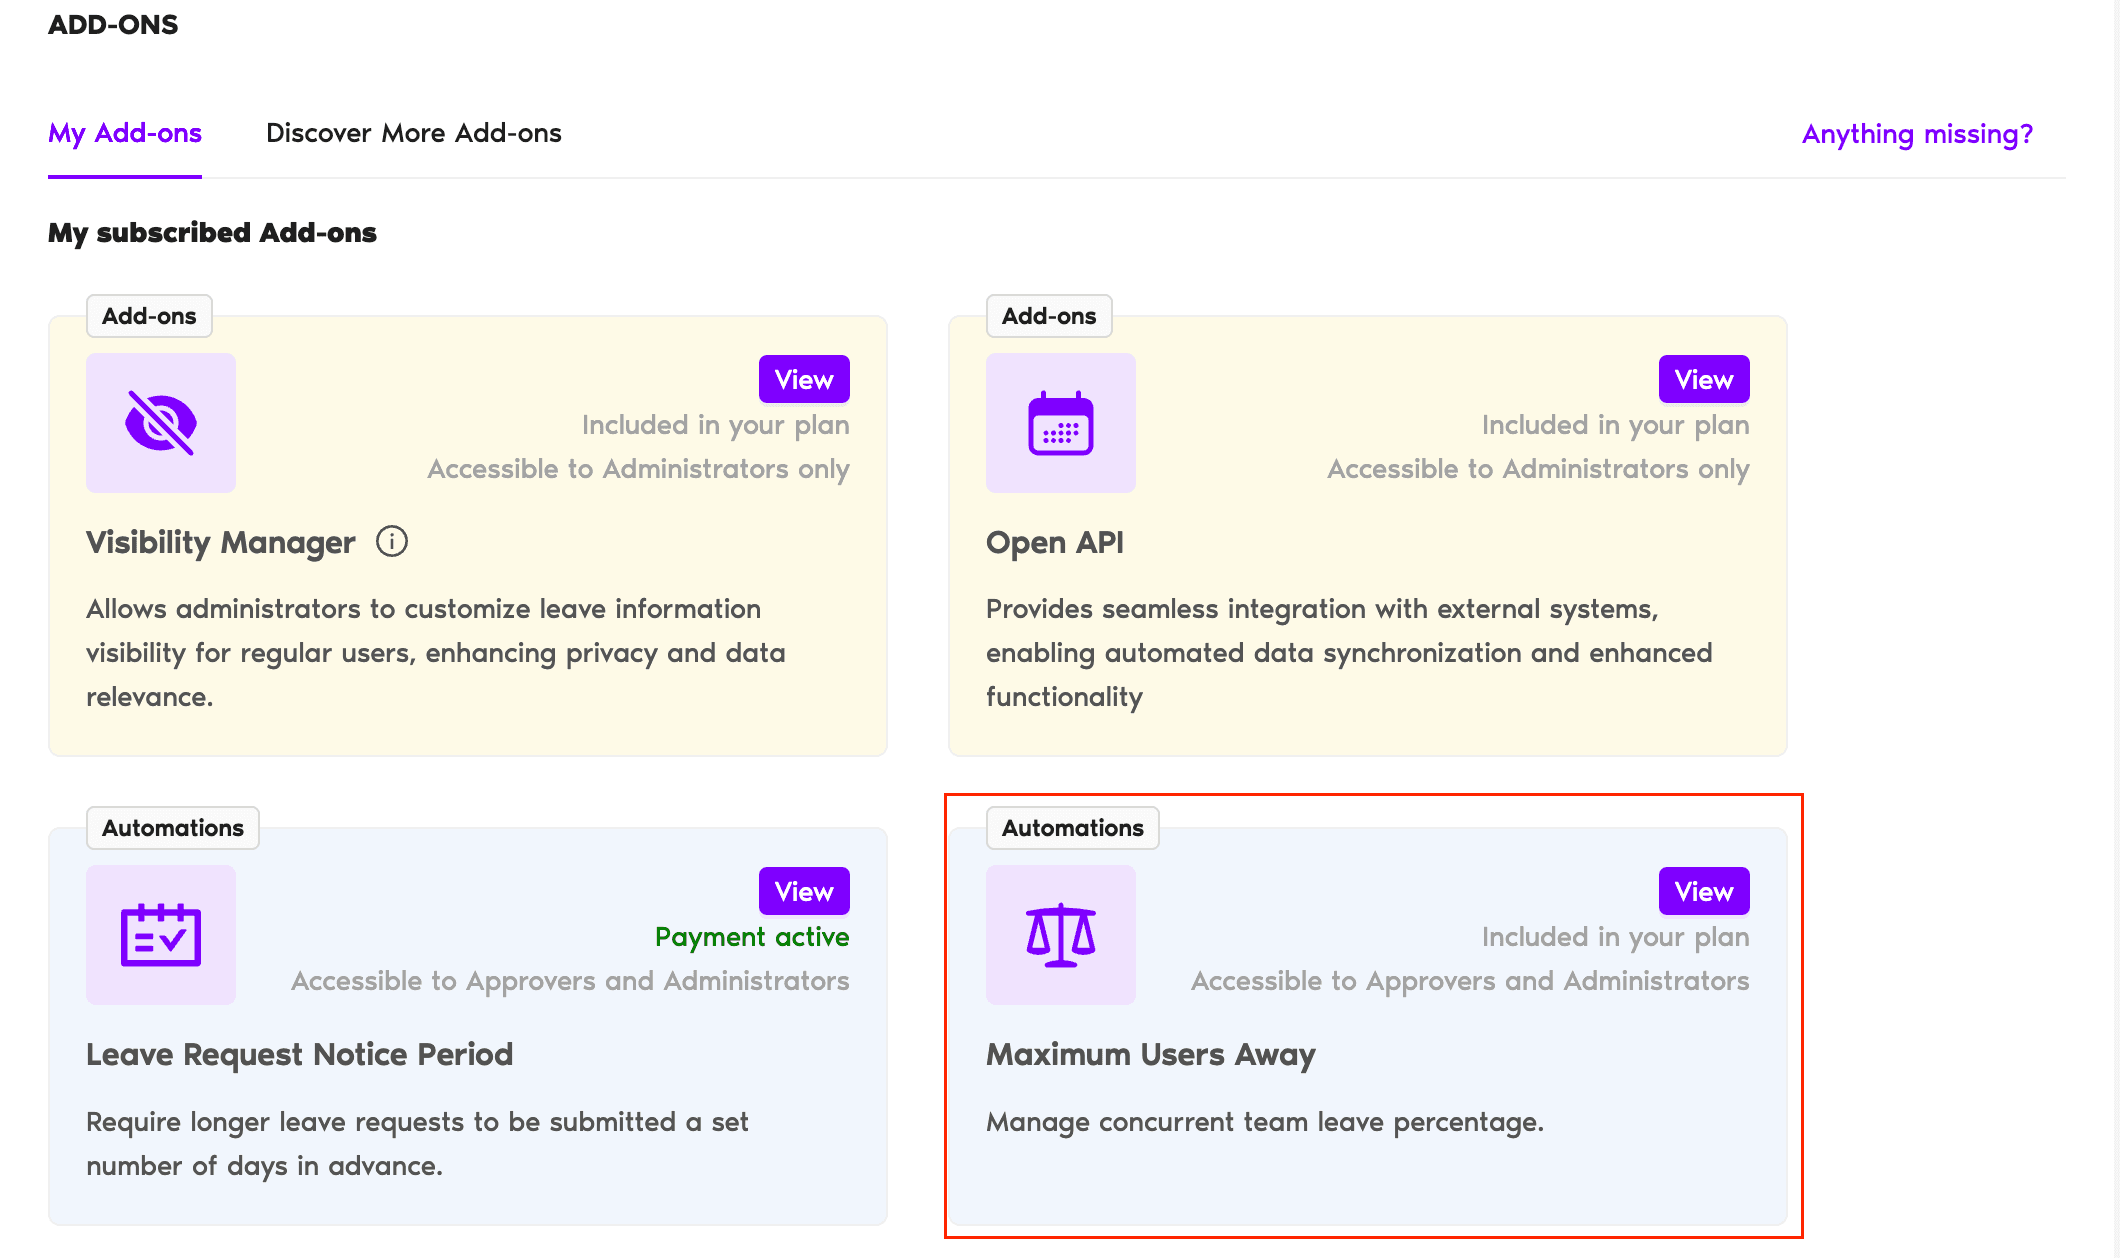The width and height of the screenshot is (2120, 1258).
Task: Click Add-ons tag on Visibility Manager card
Action: 149,316
